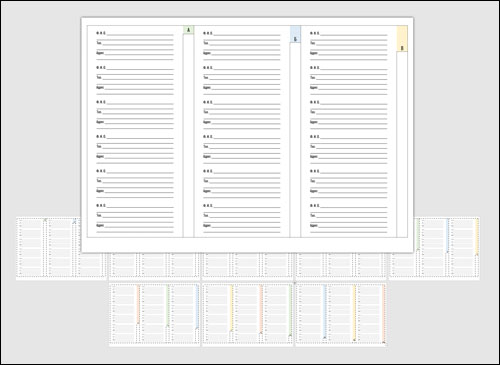This screenshot has height=365, width=500.
Task: Open the fourth thumbnail in the upper thumbnail row
Action: click(x=341, y=266)
